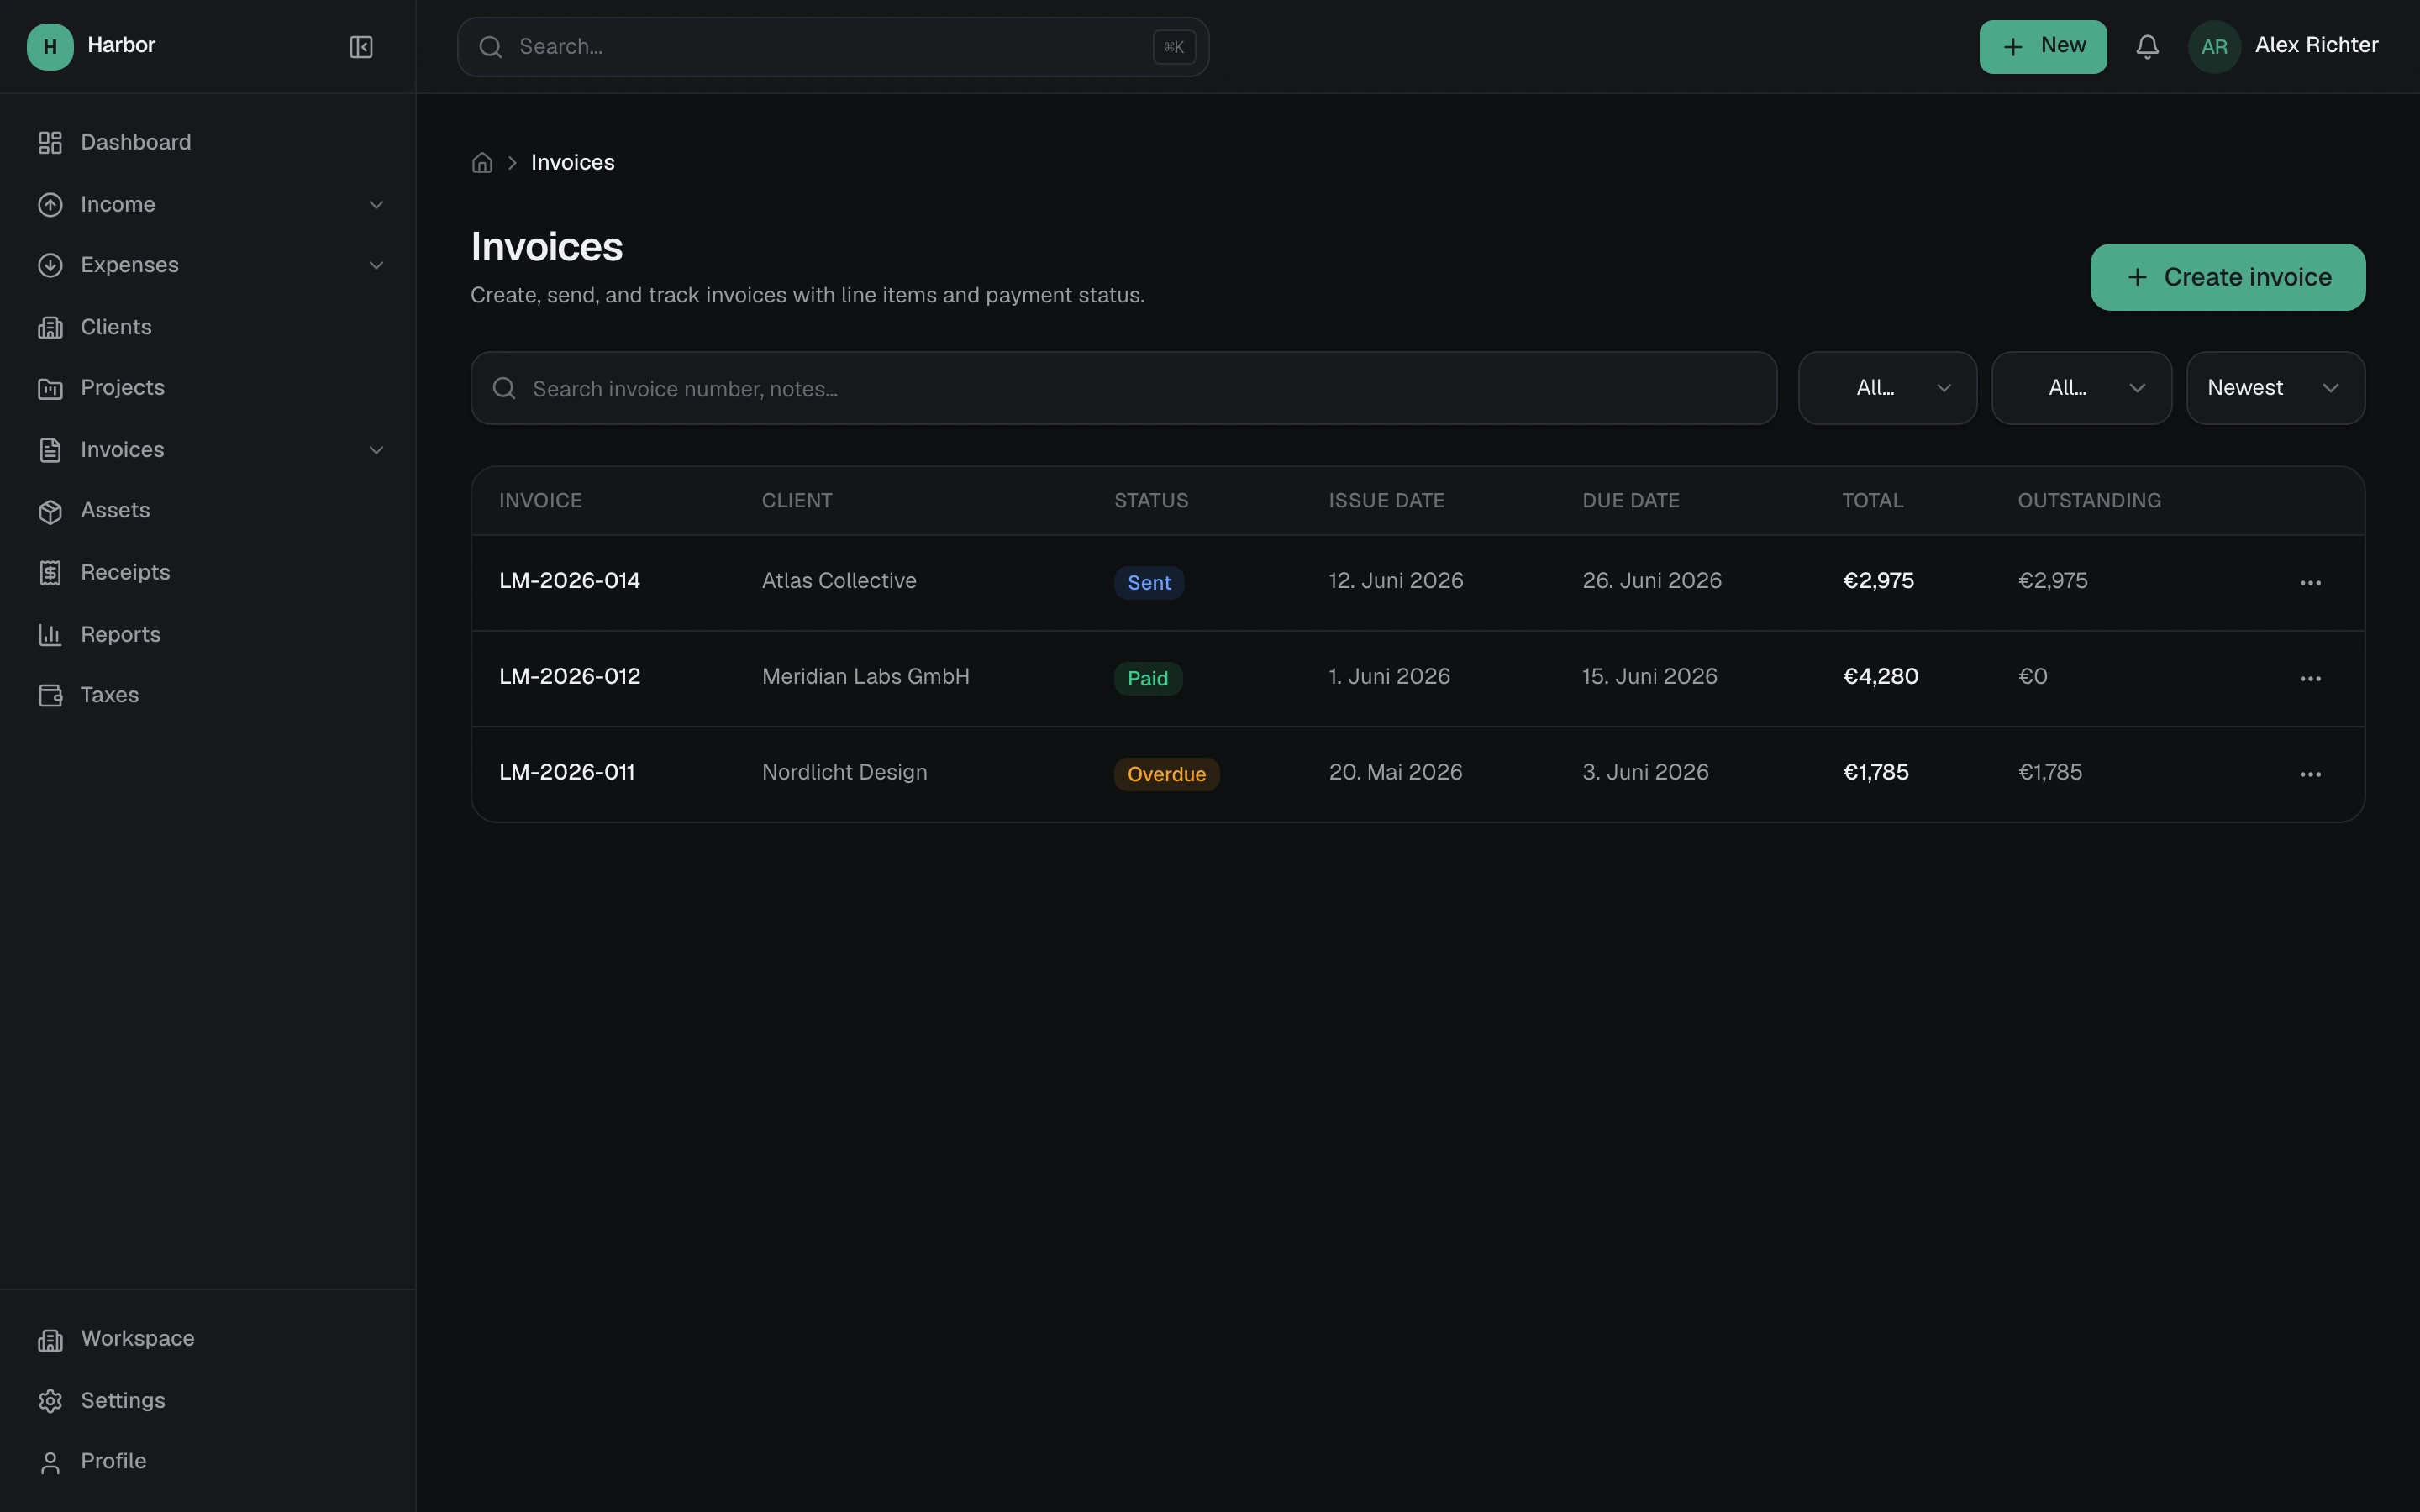Viewport: 2420px width, 1512px height.
Task: Click client Nordlicht Design
Action: [x=844, y=773]
